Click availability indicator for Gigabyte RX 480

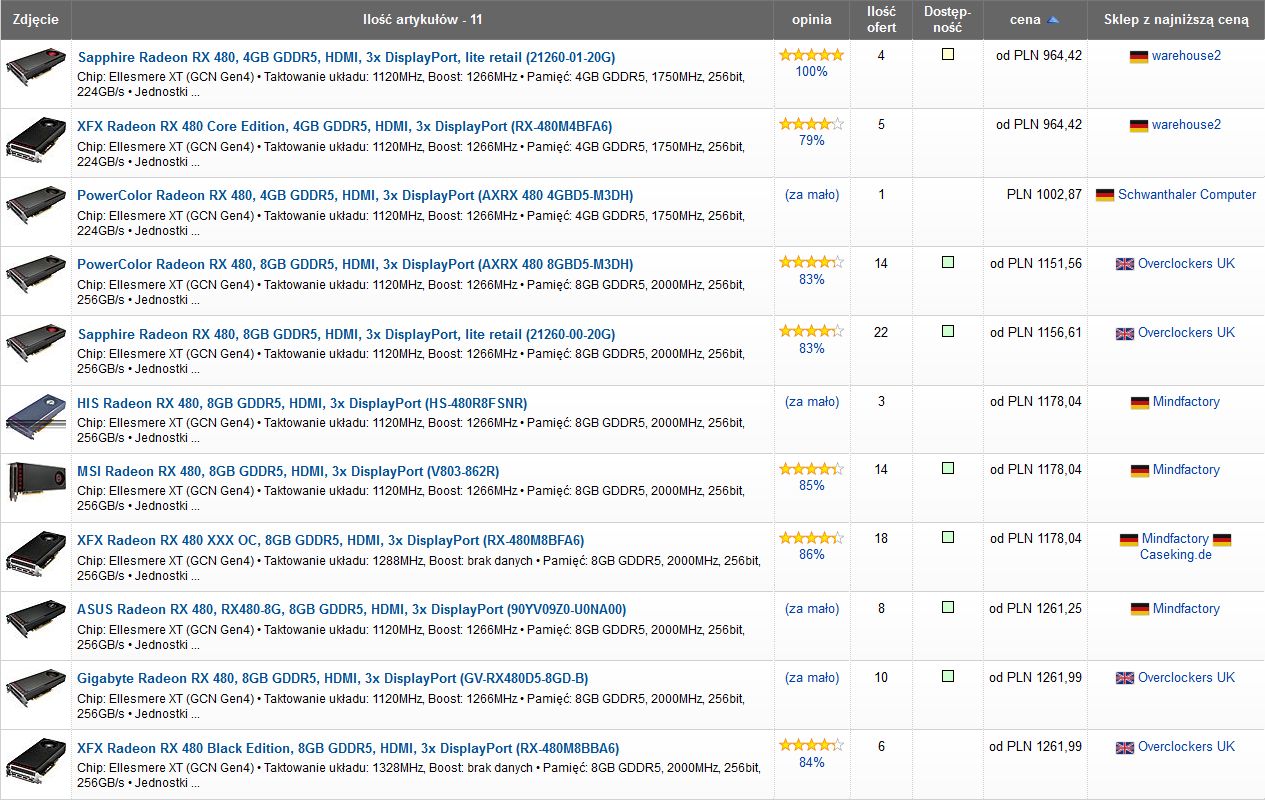[x=948, y=676]
